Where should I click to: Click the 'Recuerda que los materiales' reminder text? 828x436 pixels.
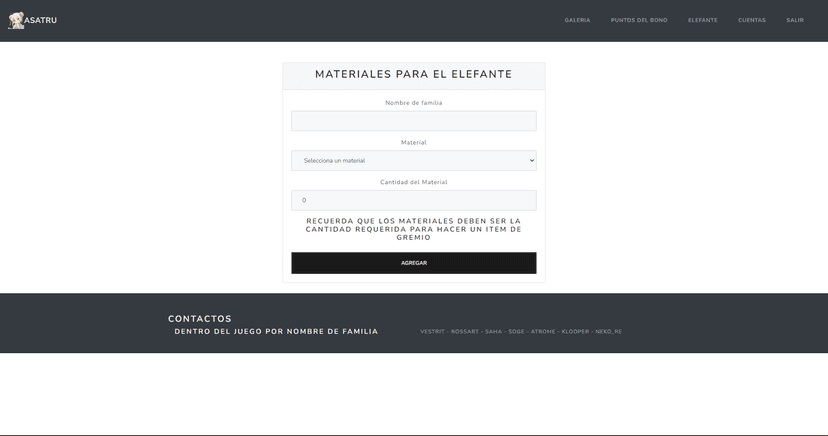413,229
